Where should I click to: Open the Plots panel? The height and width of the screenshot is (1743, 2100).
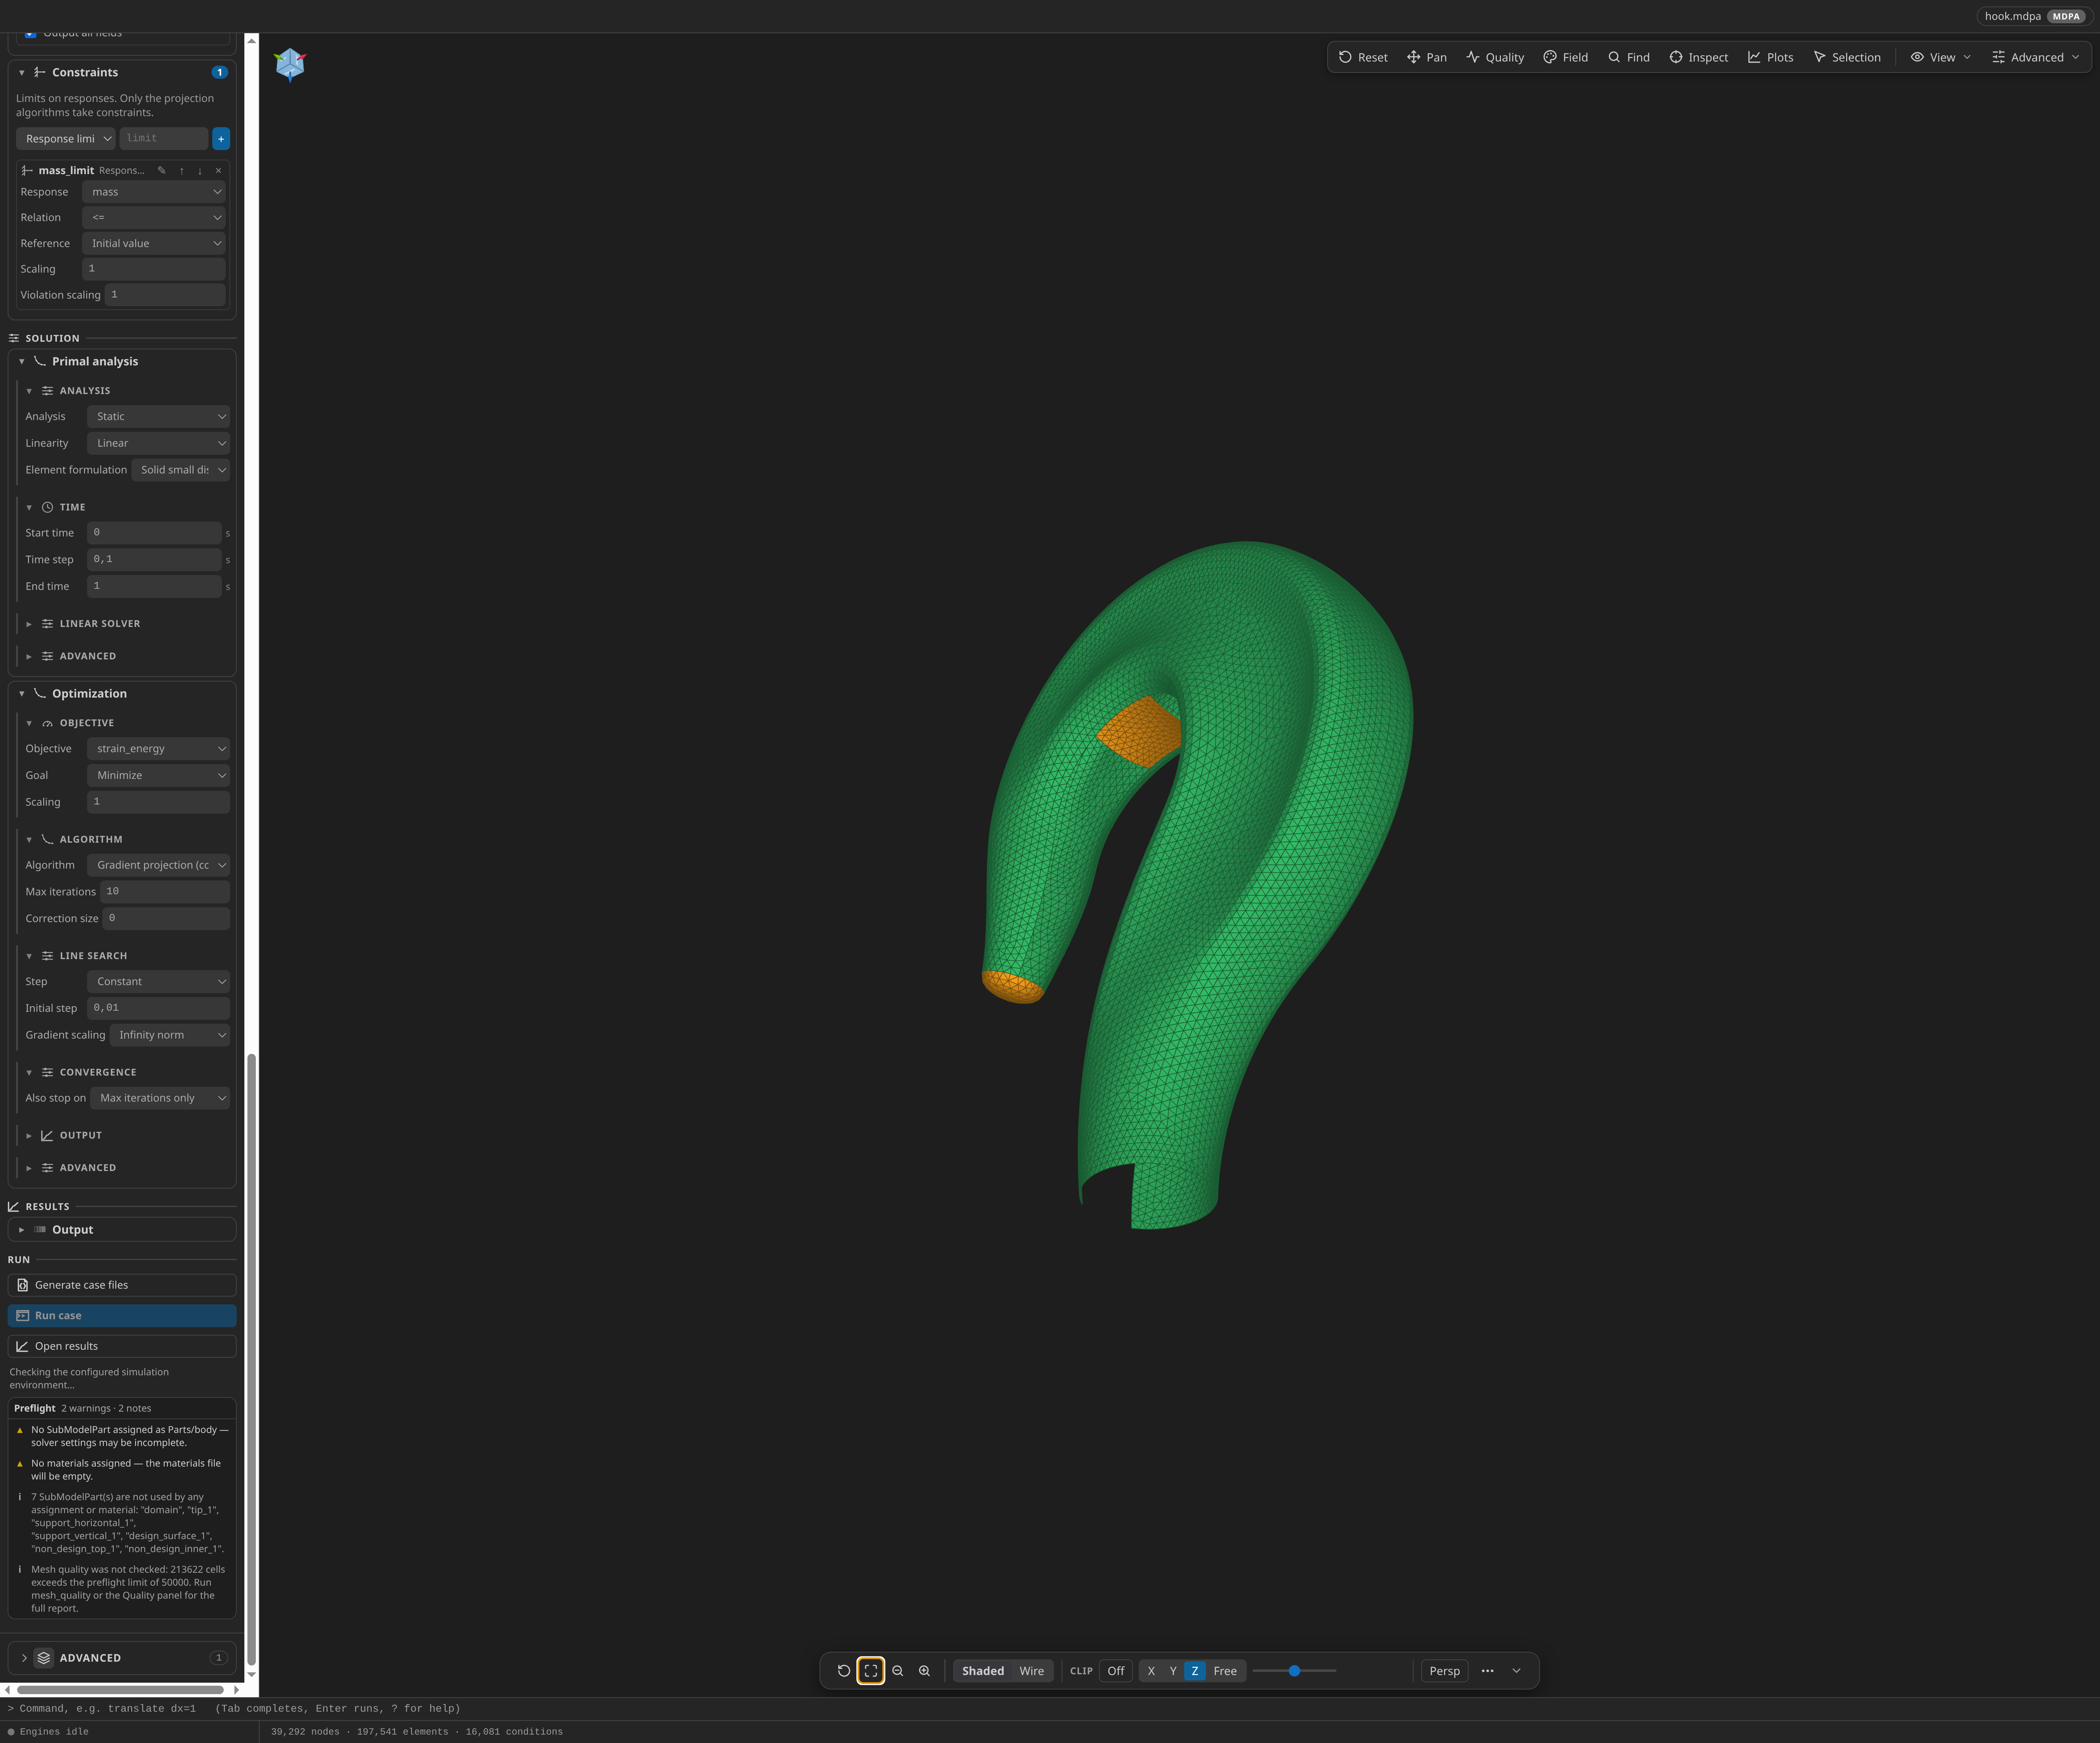(x=1770, y=57)
